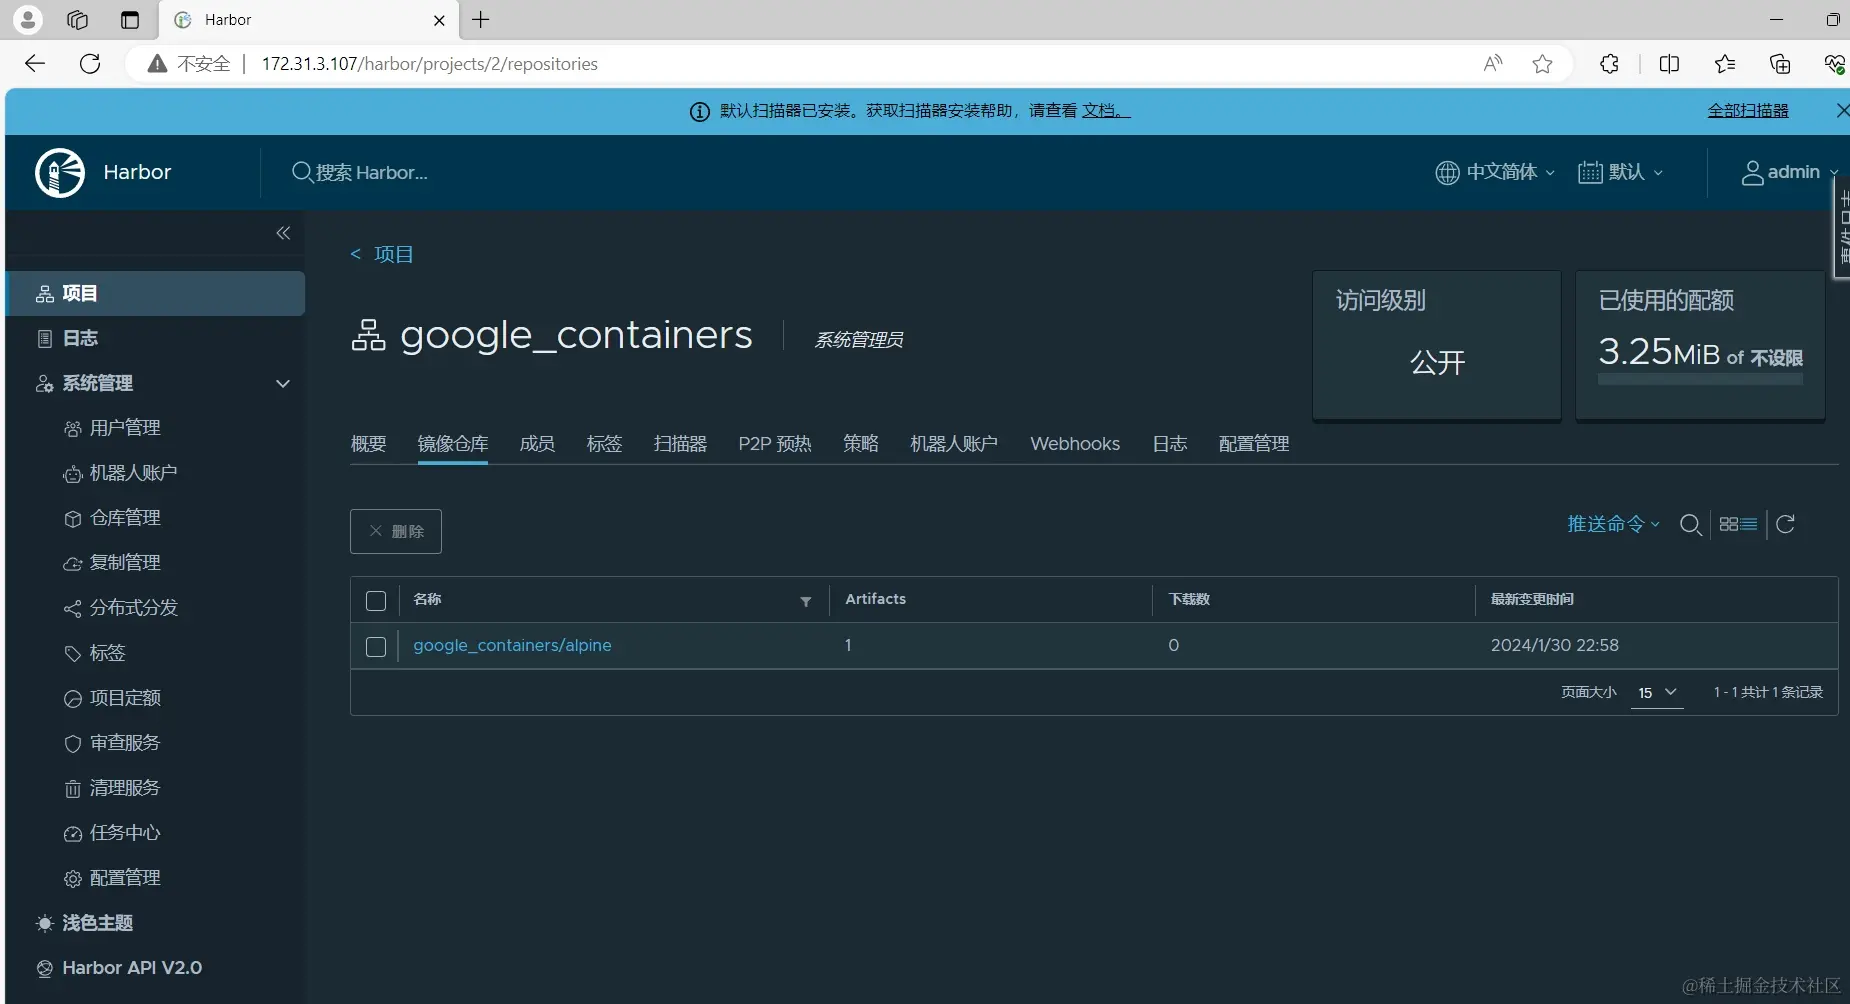This screenshot has height=1004, width=1850.
Task: Expand the 推送命令 dropdown
Action: tap(1613, 524)
